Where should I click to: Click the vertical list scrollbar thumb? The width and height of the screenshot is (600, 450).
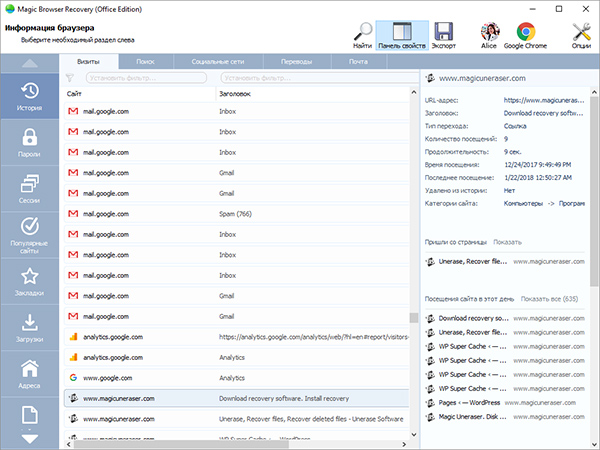coord(414,318)
